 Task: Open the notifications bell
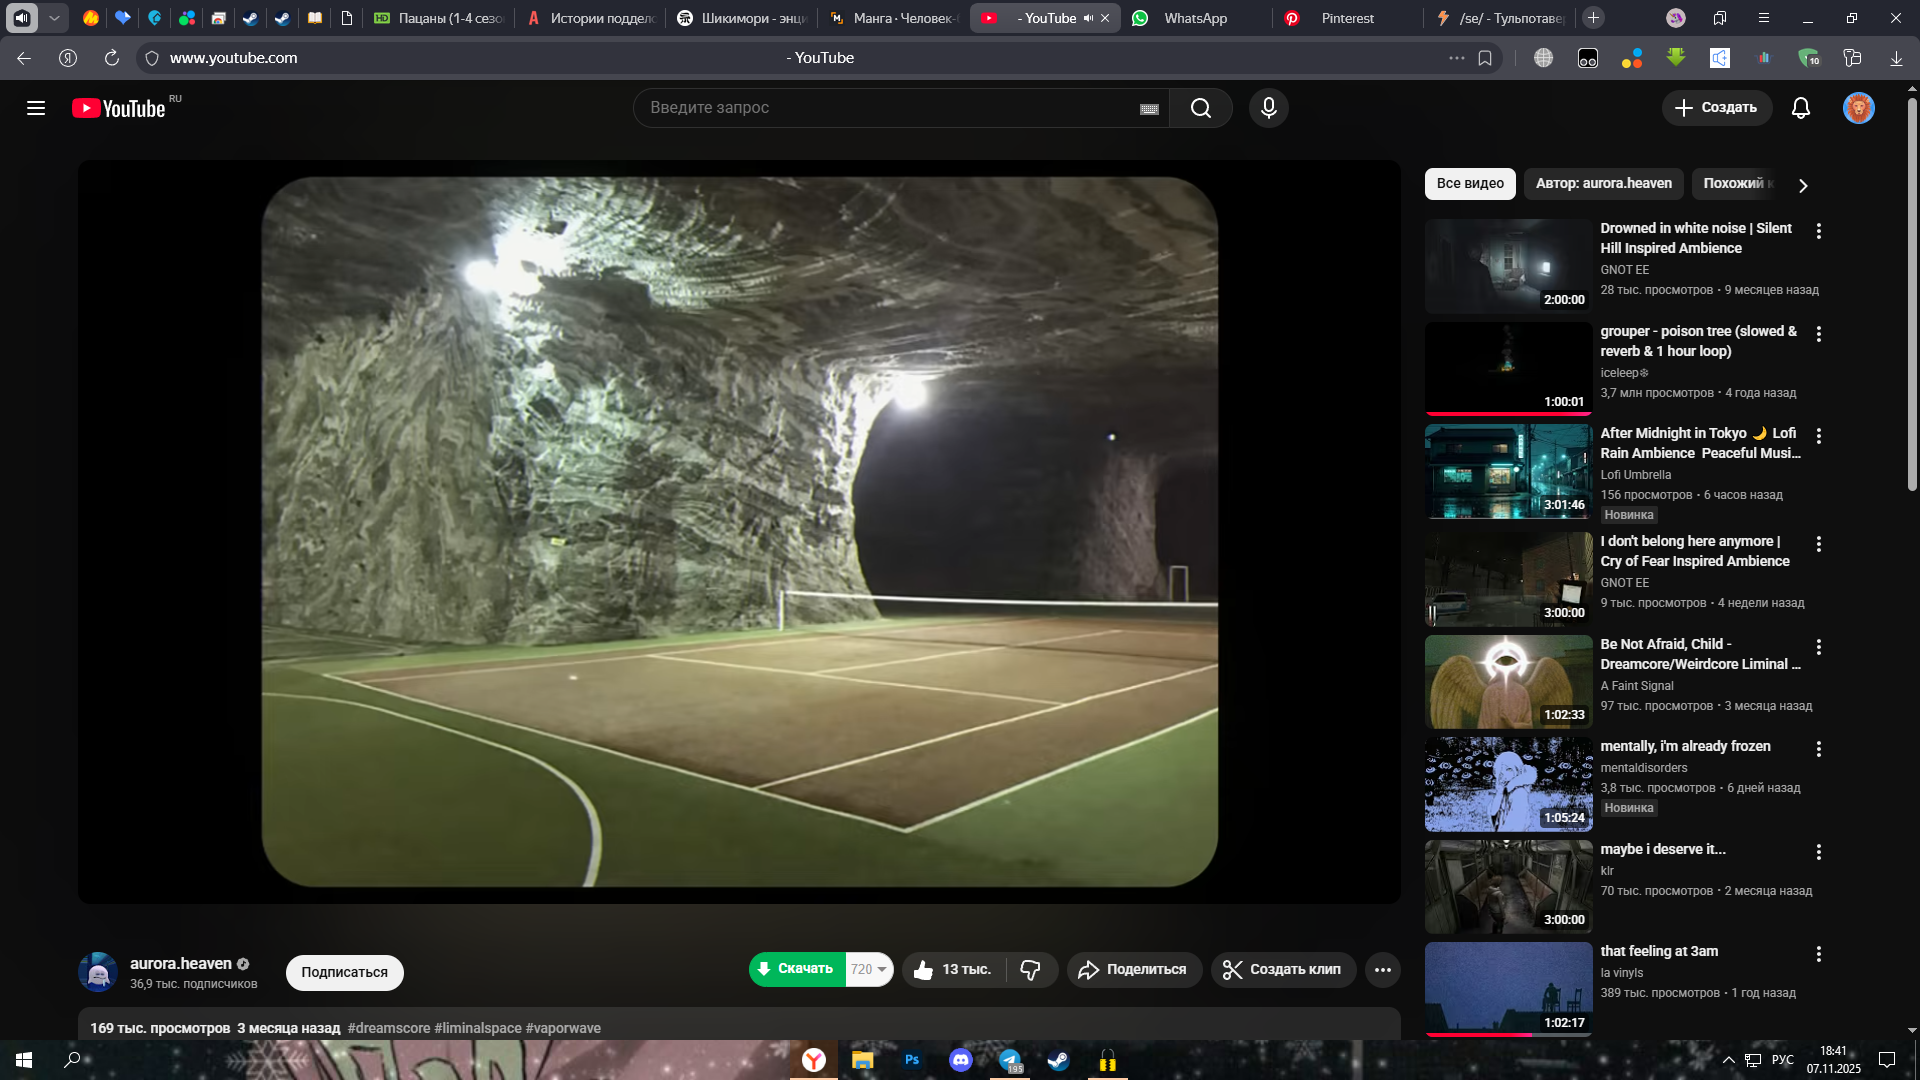coord(1800,108)
